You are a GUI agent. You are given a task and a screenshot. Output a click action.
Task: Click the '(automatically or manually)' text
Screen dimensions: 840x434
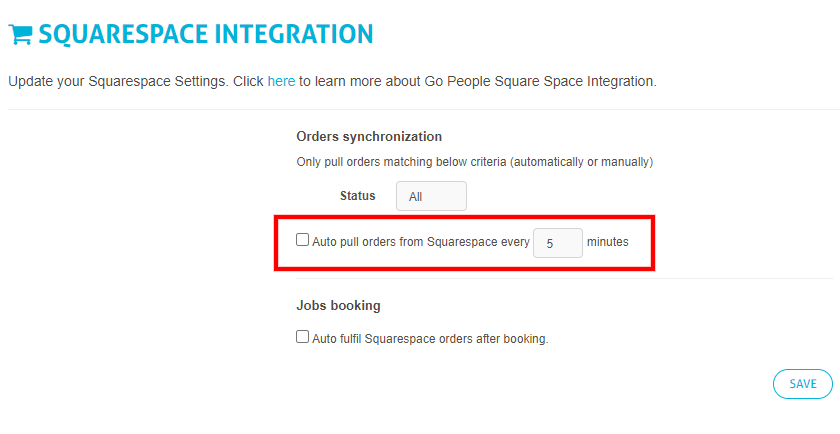pyautogui.click(x=582, y=162)
